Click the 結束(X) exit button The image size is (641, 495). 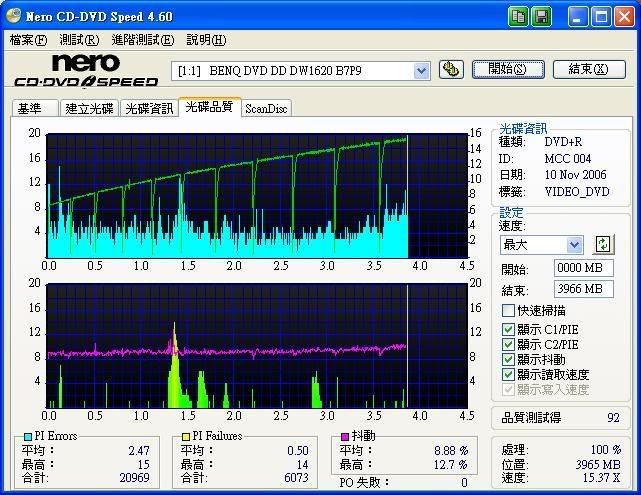click(589, 69)
